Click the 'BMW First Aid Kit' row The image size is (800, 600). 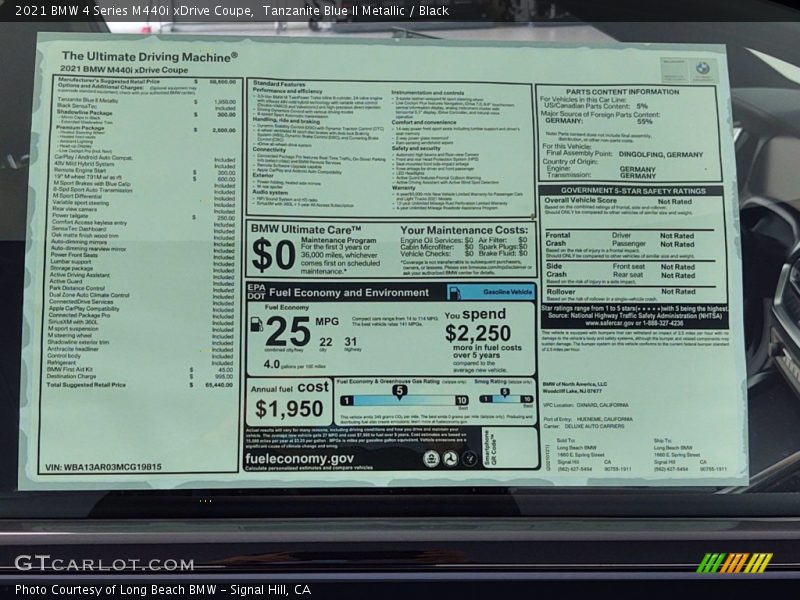tap(140, 369)
